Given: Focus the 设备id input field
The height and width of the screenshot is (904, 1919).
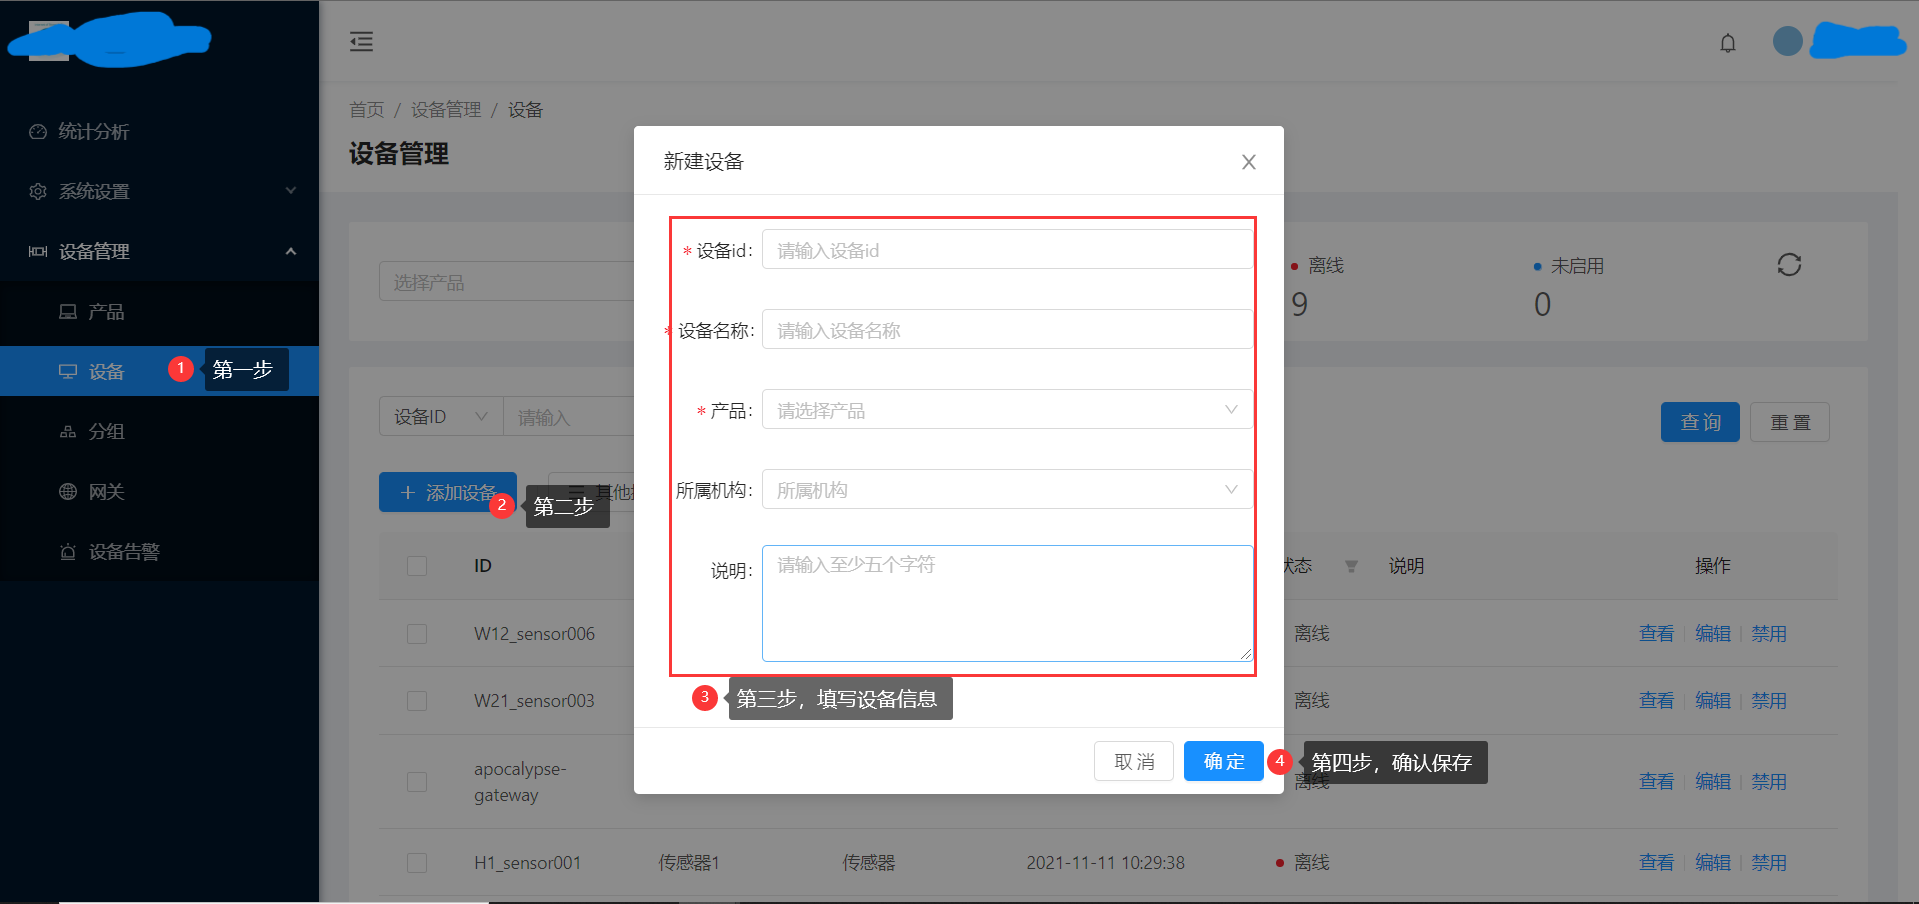Looking at the screenshot, I should (1007, 250).
